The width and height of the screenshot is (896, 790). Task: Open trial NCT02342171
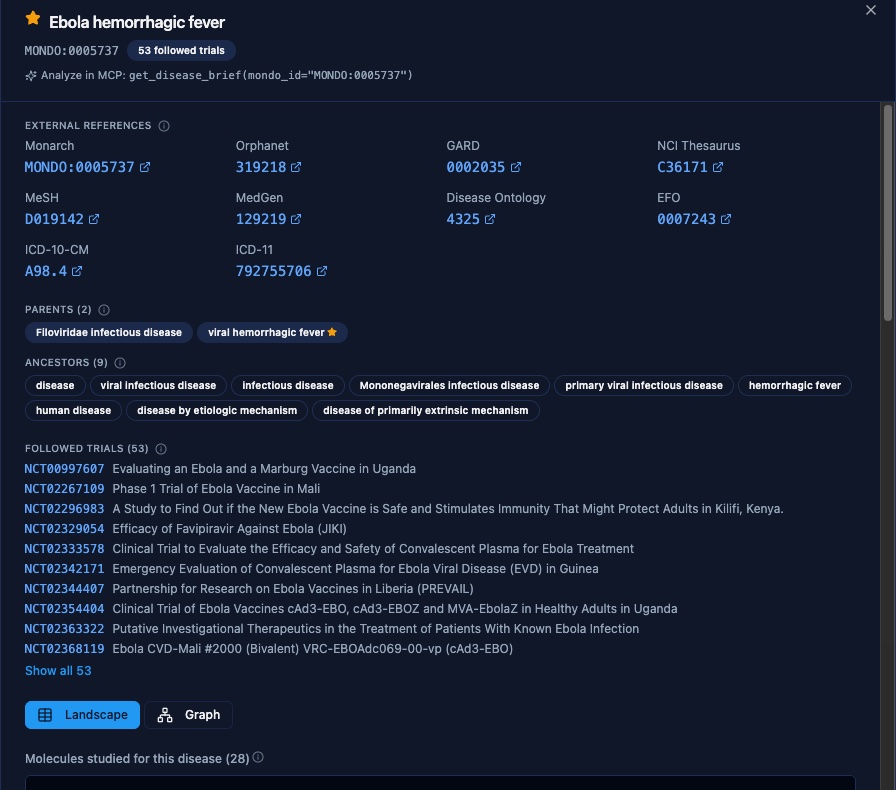point(64,569)
